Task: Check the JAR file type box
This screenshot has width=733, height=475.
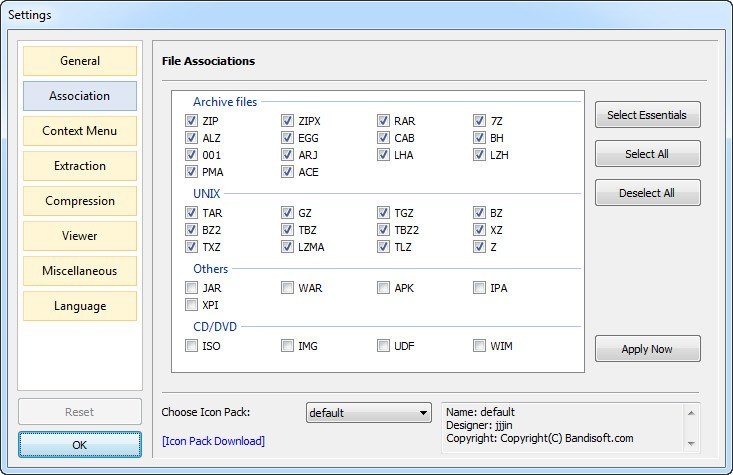Action: [x=192, y=288]
